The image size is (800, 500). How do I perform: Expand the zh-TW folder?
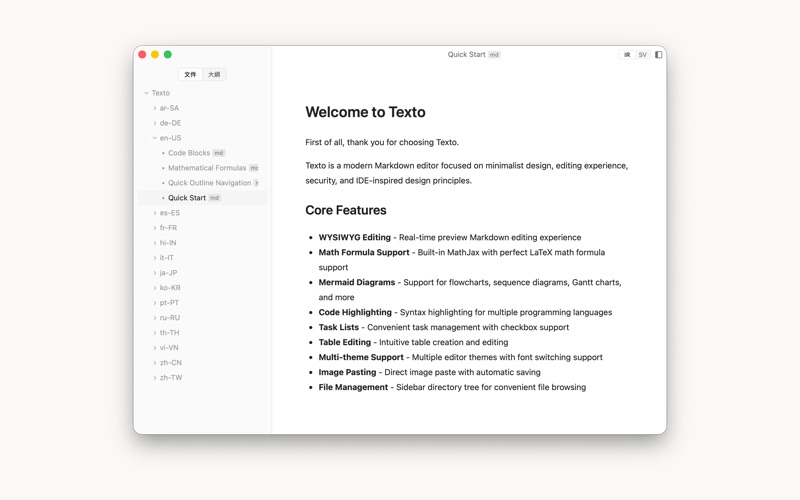tap(155, 378)
